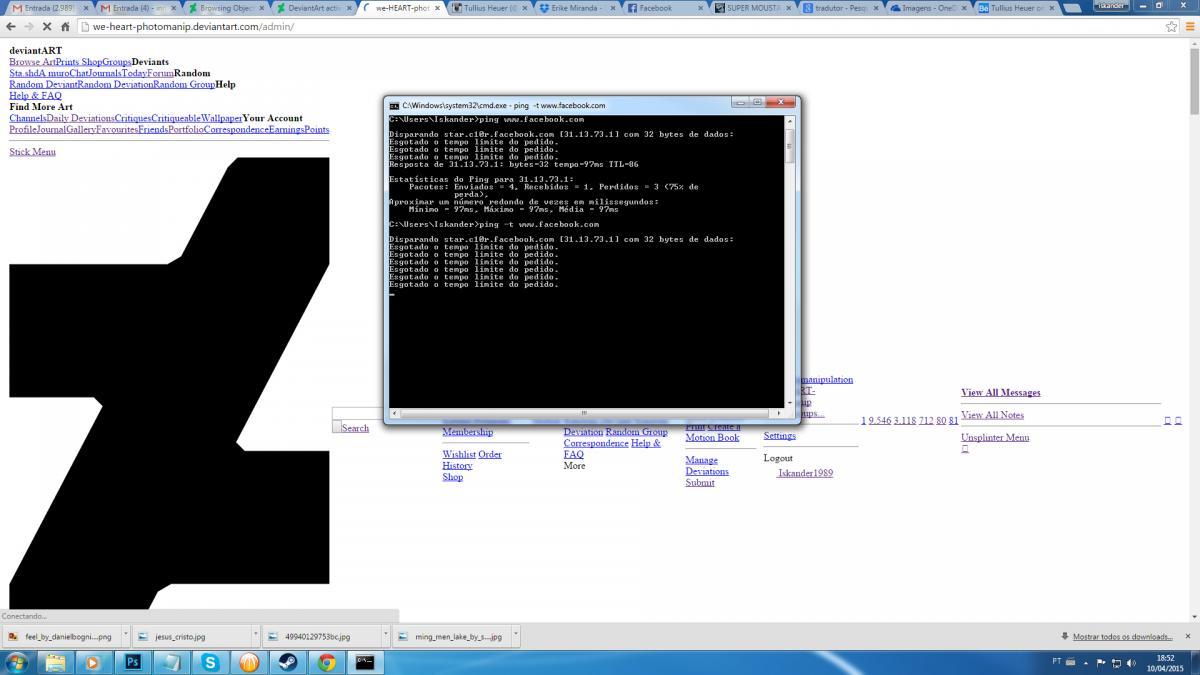
Task: Switch to the SUPER MOUSTA tab
Action: point(753,8)
